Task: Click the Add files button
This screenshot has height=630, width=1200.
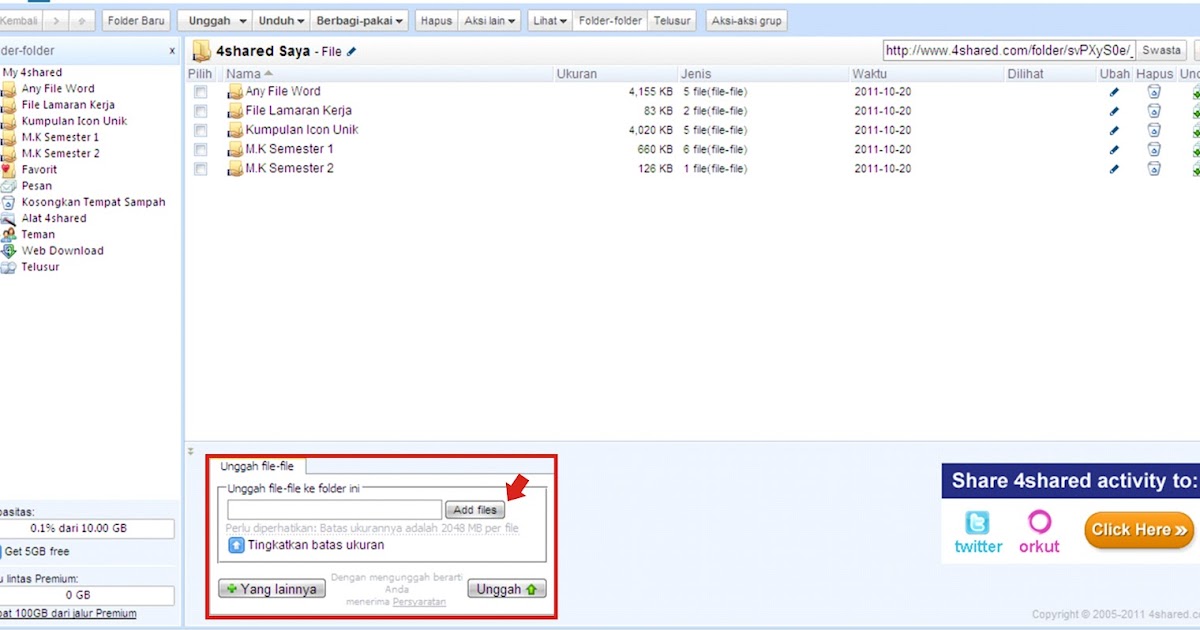Action: click(475, 510)
